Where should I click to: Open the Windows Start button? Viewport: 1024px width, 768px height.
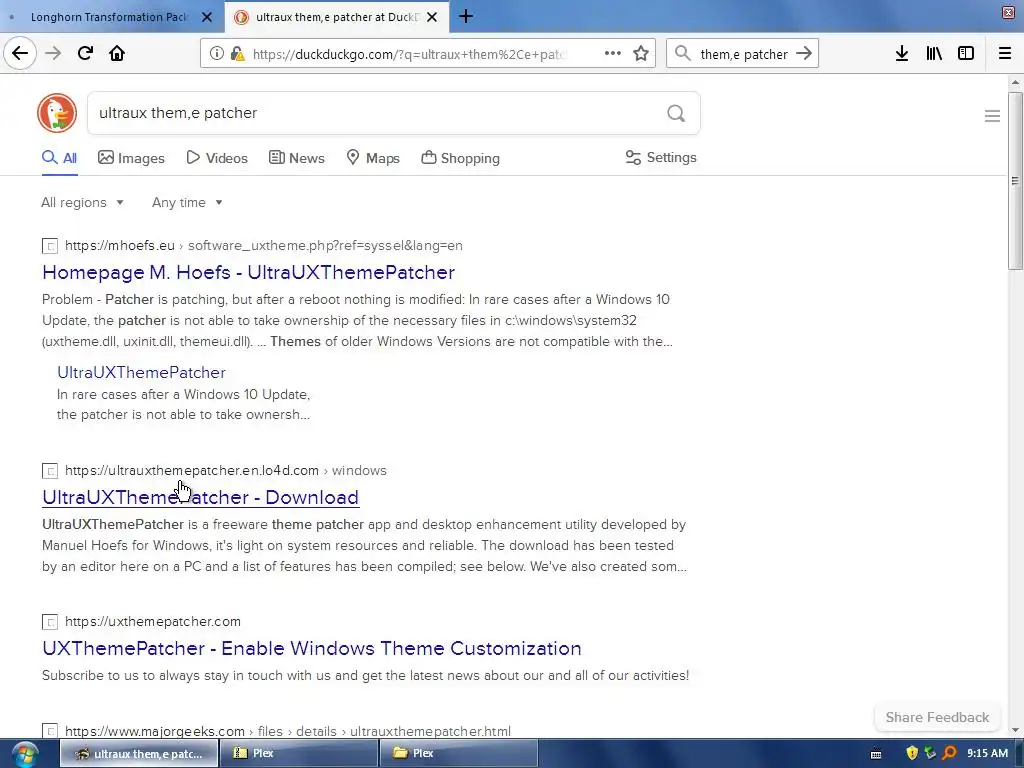pos(24,754)
